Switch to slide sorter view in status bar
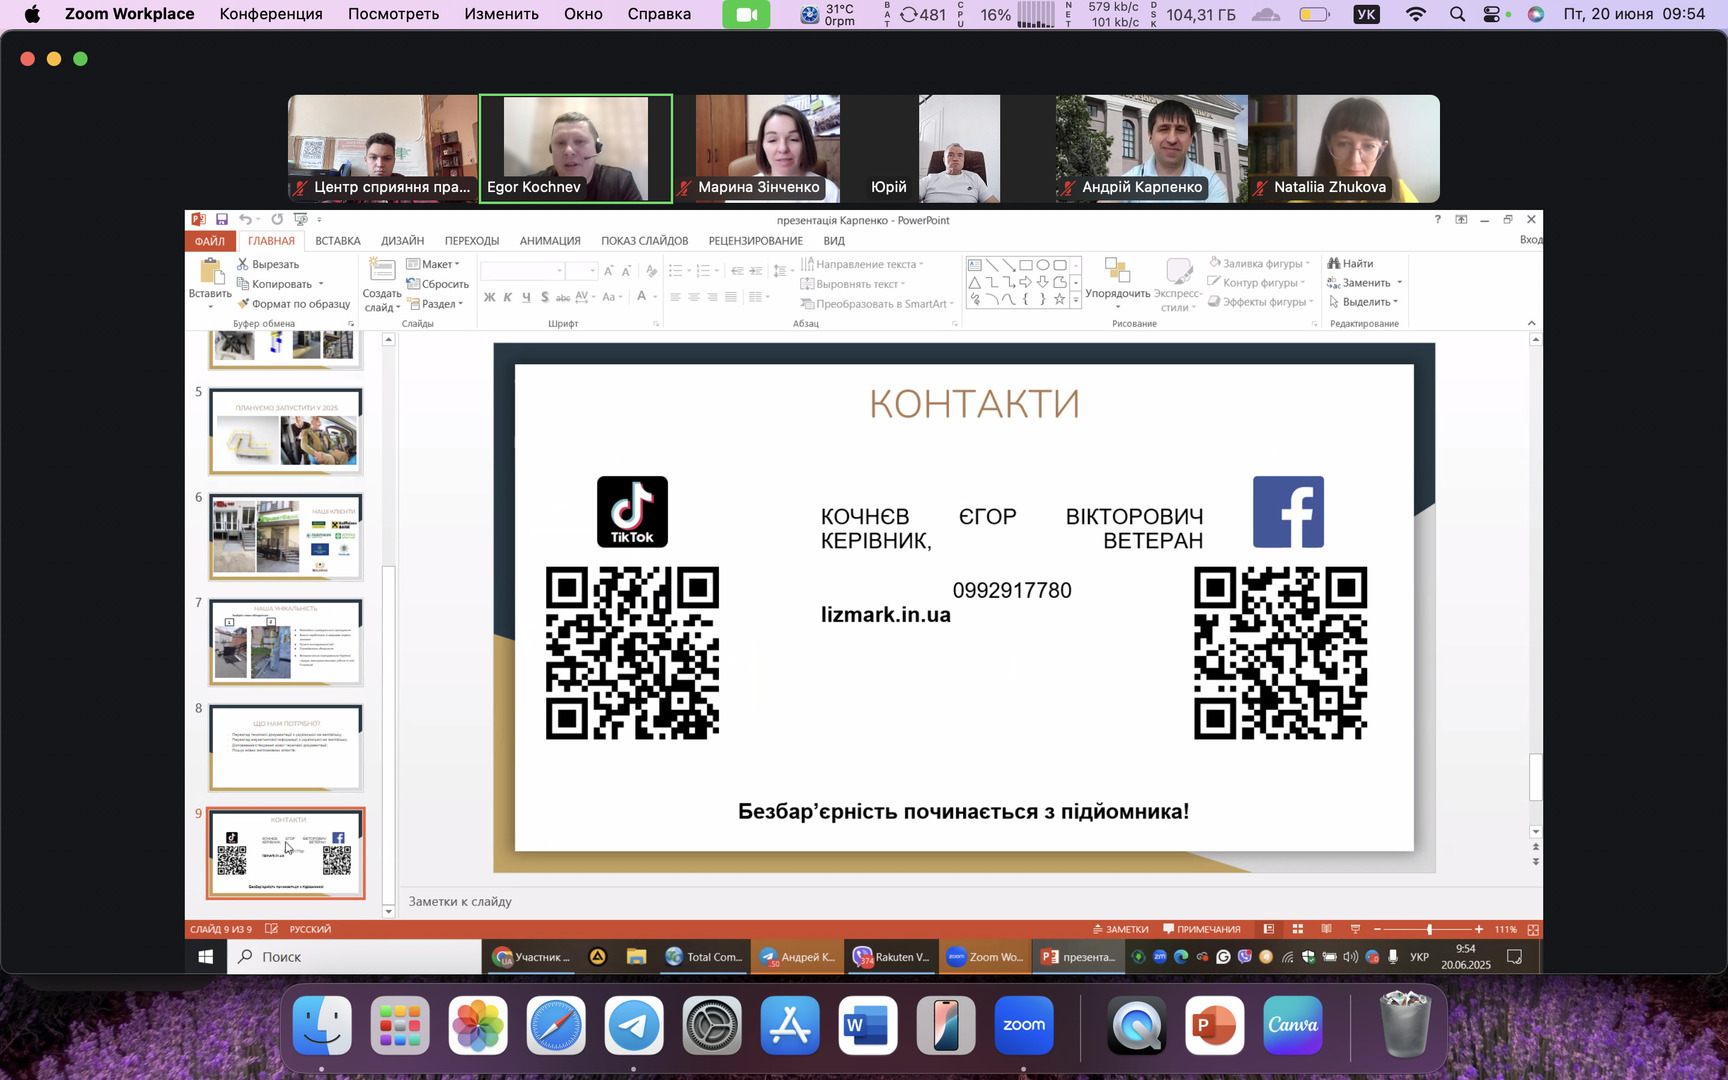Viewport: 1728px width, 1080px height. coord(1298,929)
